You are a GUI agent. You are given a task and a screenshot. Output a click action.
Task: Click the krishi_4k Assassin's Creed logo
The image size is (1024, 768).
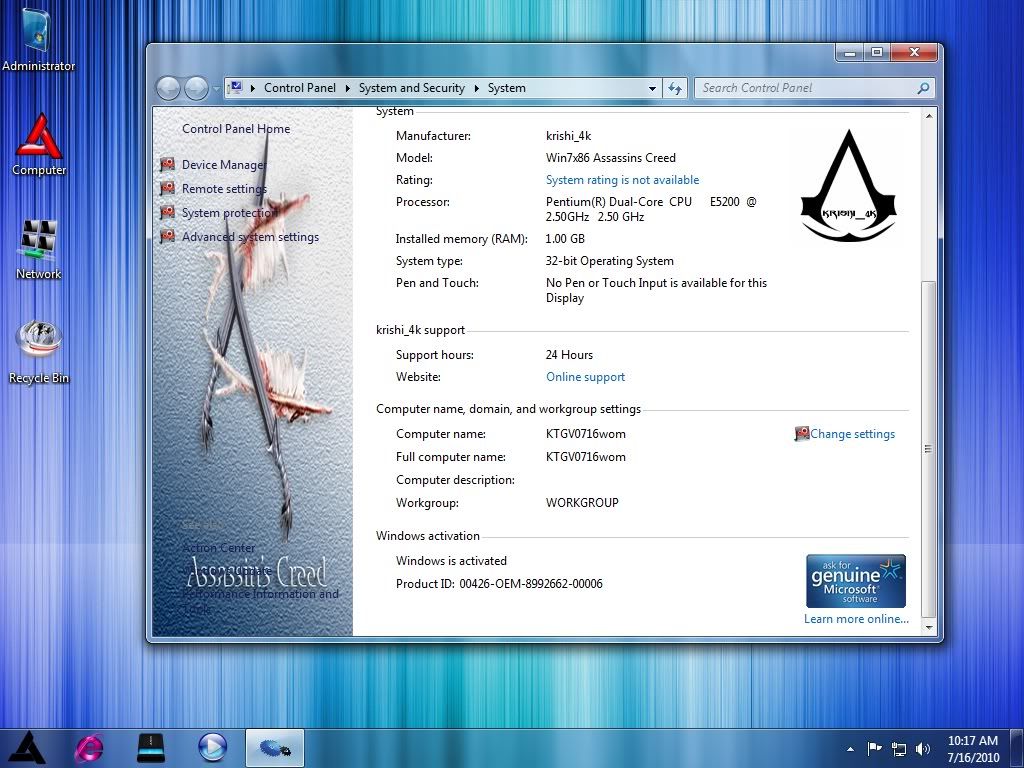click(848, 185)
